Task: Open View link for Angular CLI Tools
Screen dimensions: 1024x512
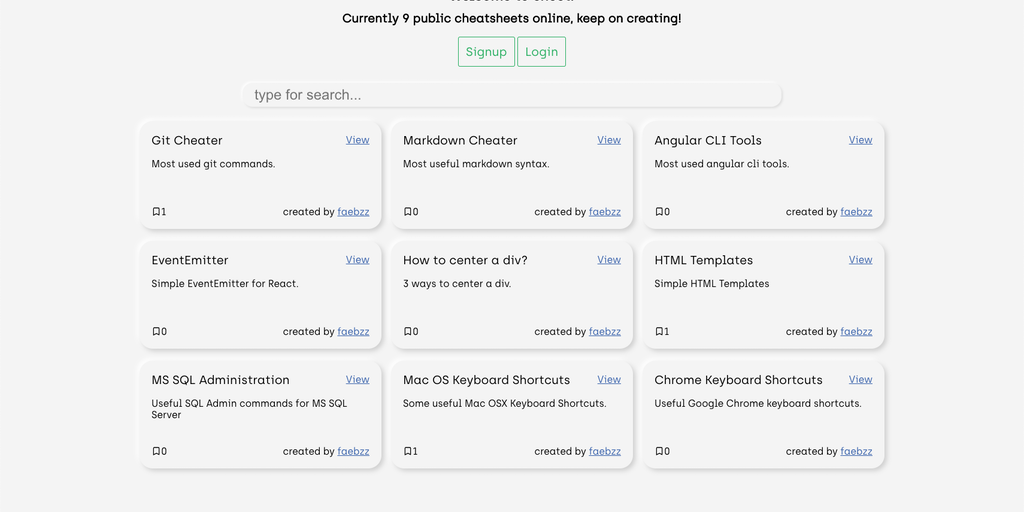Action: coord(860,140)
